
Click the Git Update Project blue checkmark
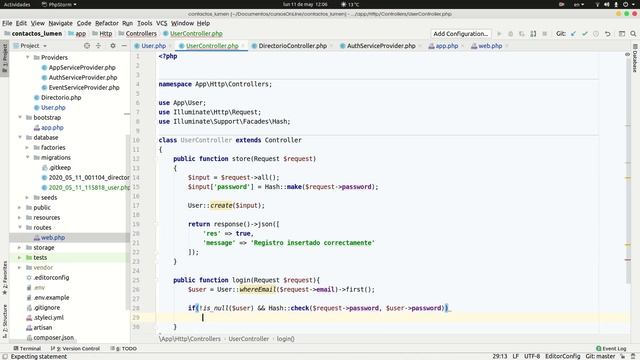point(573,34)
